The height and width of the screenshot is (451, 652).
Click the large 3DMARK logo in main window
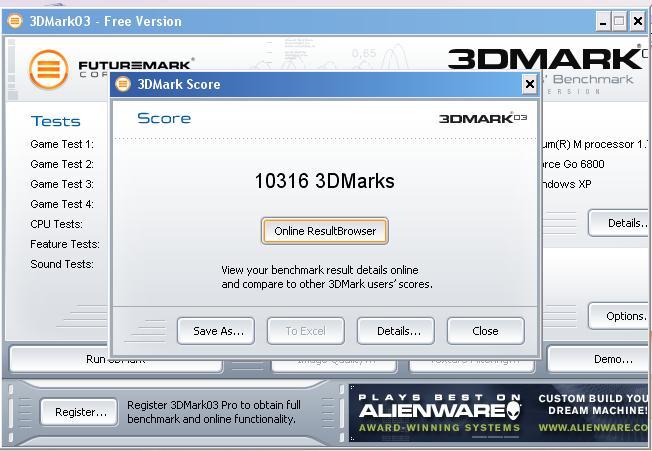547,59
